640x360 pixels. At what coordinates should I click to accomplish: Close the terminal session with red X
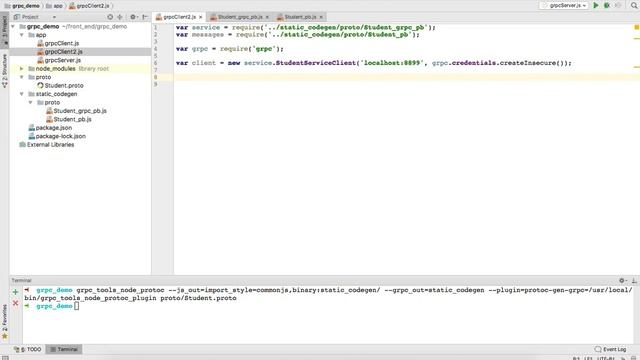(x=16, y=303)
